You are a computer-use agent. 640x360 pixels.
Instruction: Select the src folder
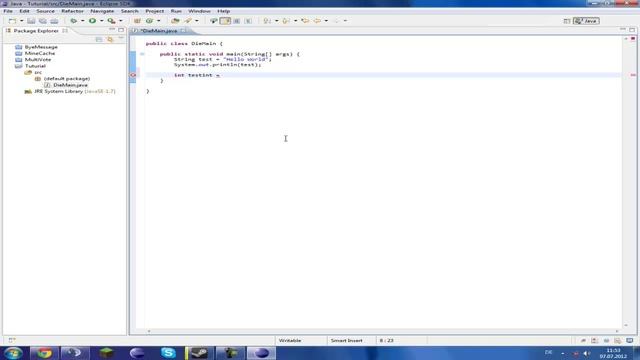click(38, 72)
